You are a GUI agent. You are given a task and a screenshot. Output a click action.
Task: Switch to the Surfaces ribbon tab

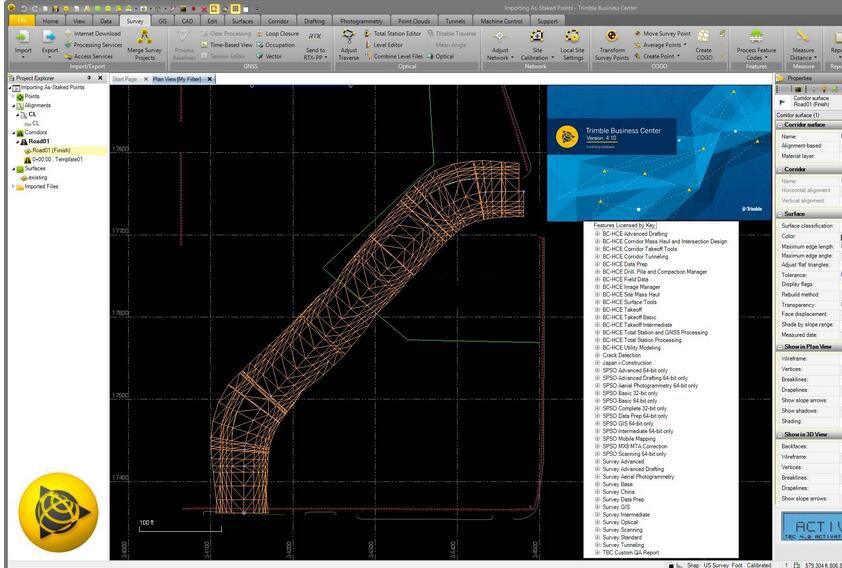(x=243, y=21)
